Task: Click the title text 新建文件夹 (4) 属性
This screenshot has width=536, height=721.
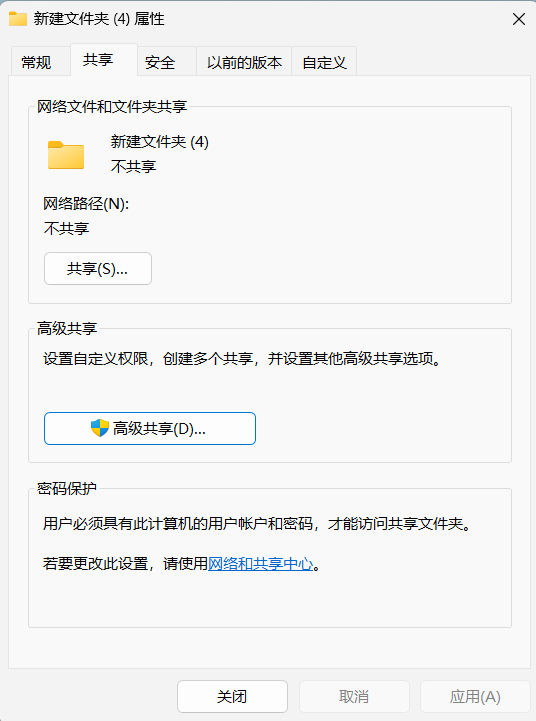Action: [99, 19]
